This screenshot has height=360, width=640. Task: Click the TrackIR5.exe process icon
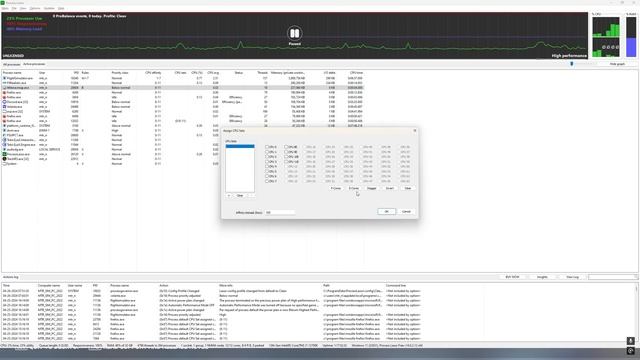click(x=4, y=159)
